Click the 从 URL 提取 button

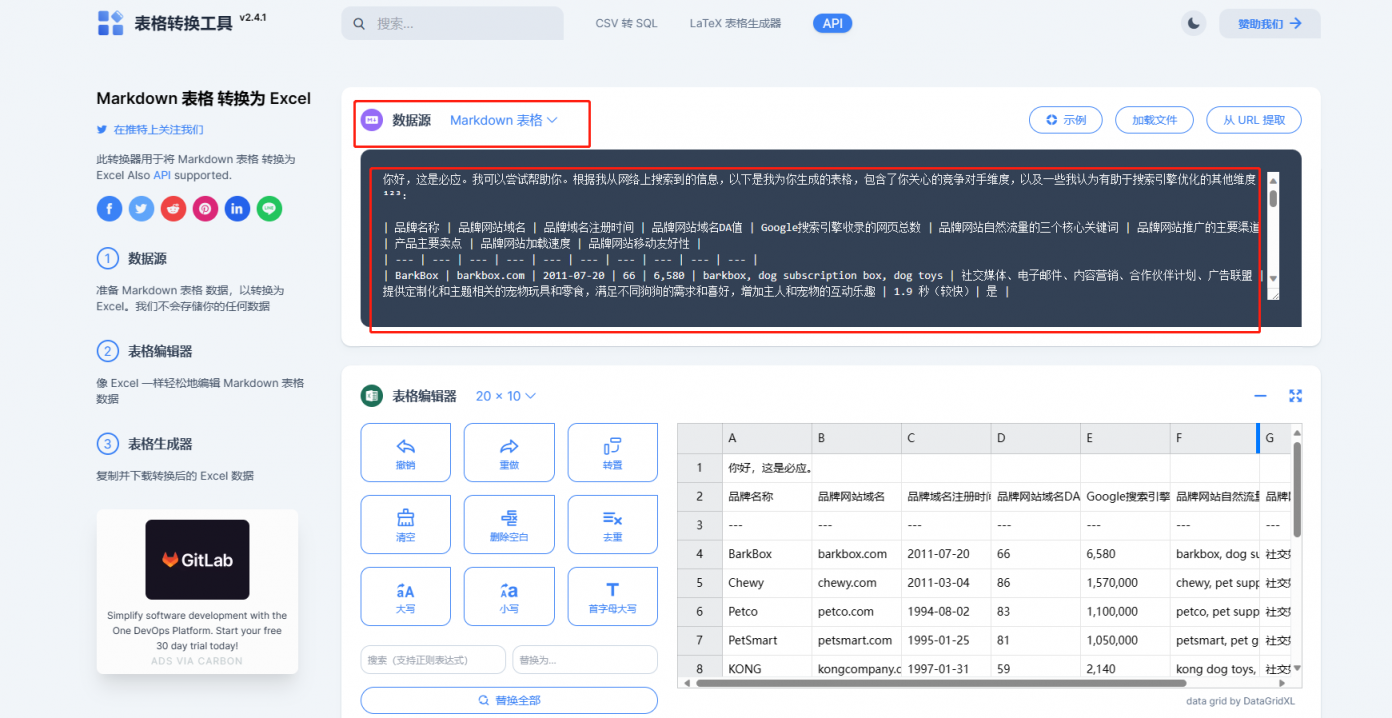click(x=1254, y=120)
